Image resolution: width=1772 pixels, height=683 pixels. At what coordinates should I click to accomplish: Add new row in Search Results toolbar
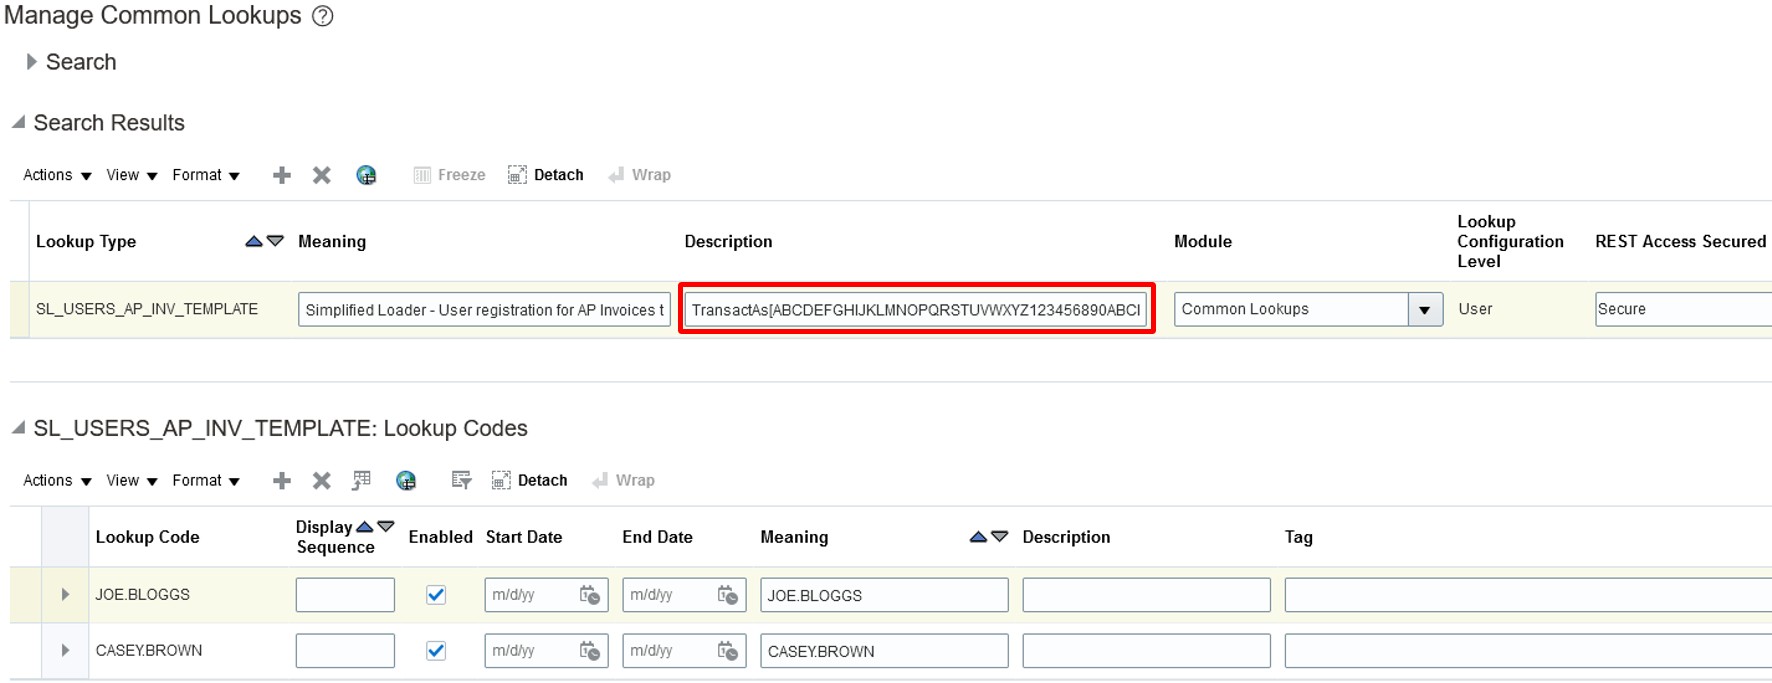point(282,175)
